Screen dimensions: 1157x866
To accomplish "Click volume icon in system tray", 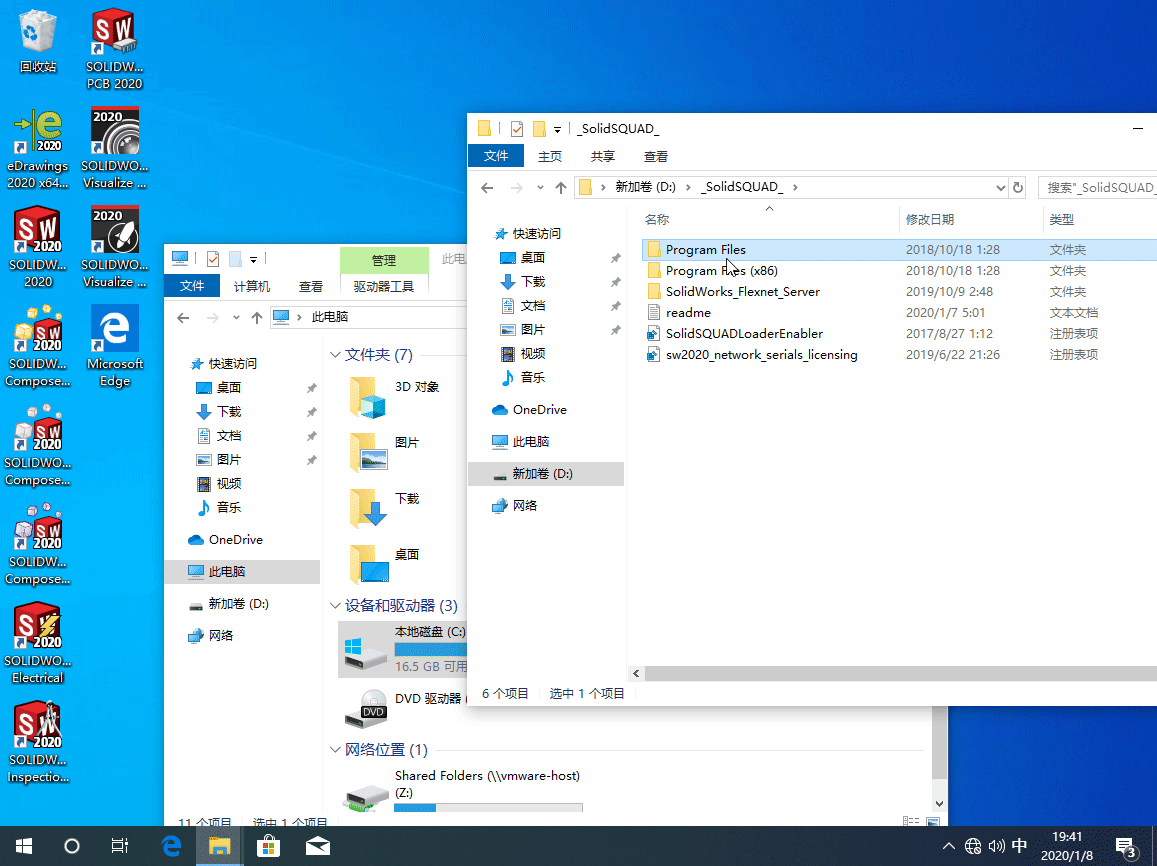I will click(x=996, y=846).
